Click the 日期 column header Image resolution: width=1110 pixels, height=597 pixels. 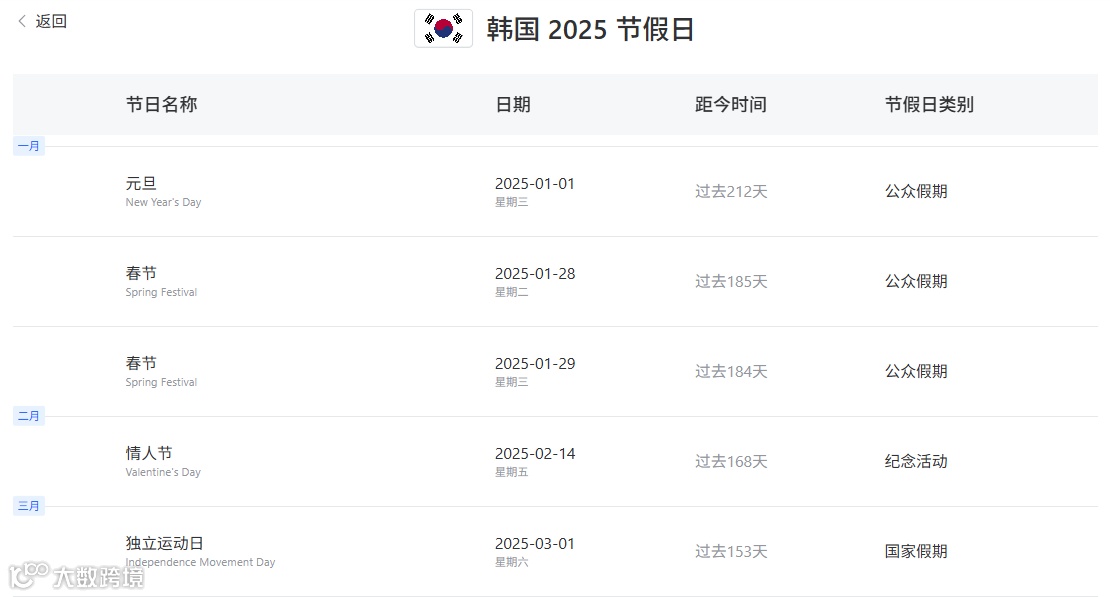point(513,105)
